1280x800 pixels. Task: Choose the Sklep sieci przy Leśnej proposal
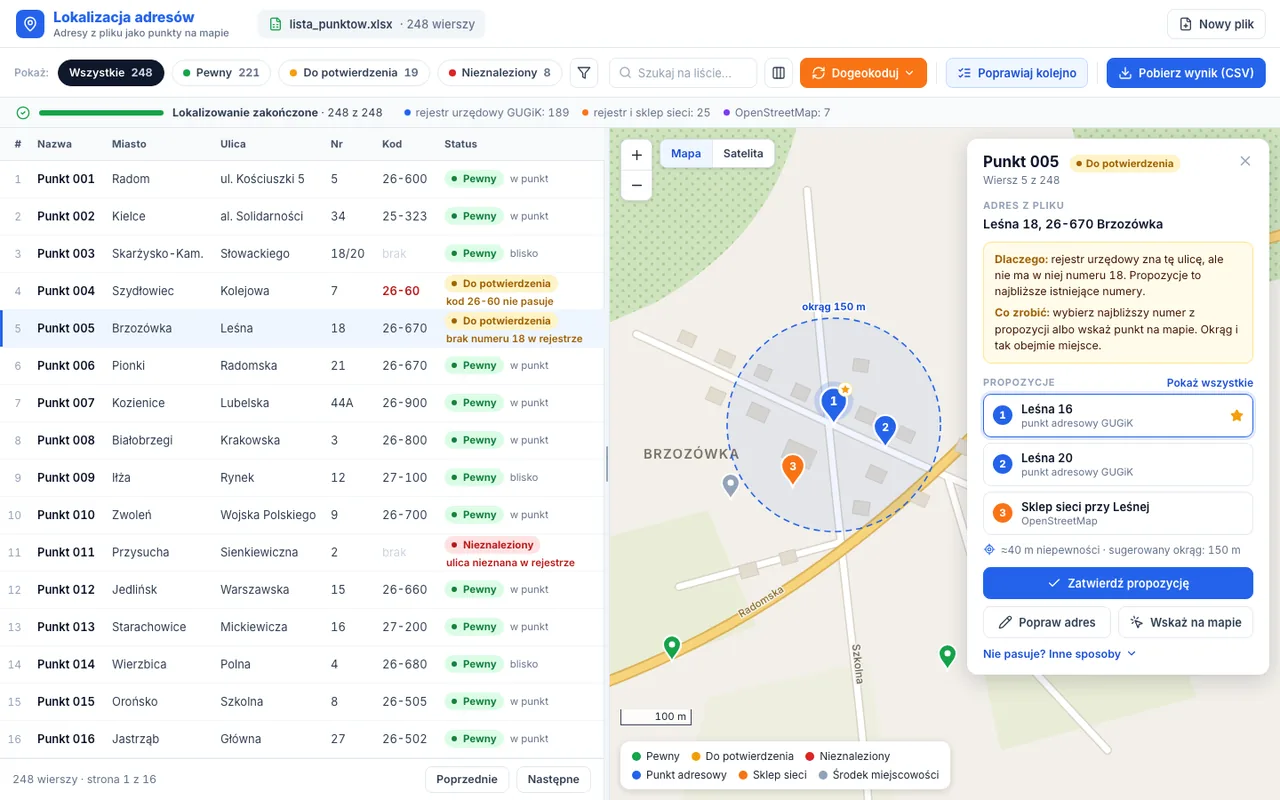pos(1118,513)
